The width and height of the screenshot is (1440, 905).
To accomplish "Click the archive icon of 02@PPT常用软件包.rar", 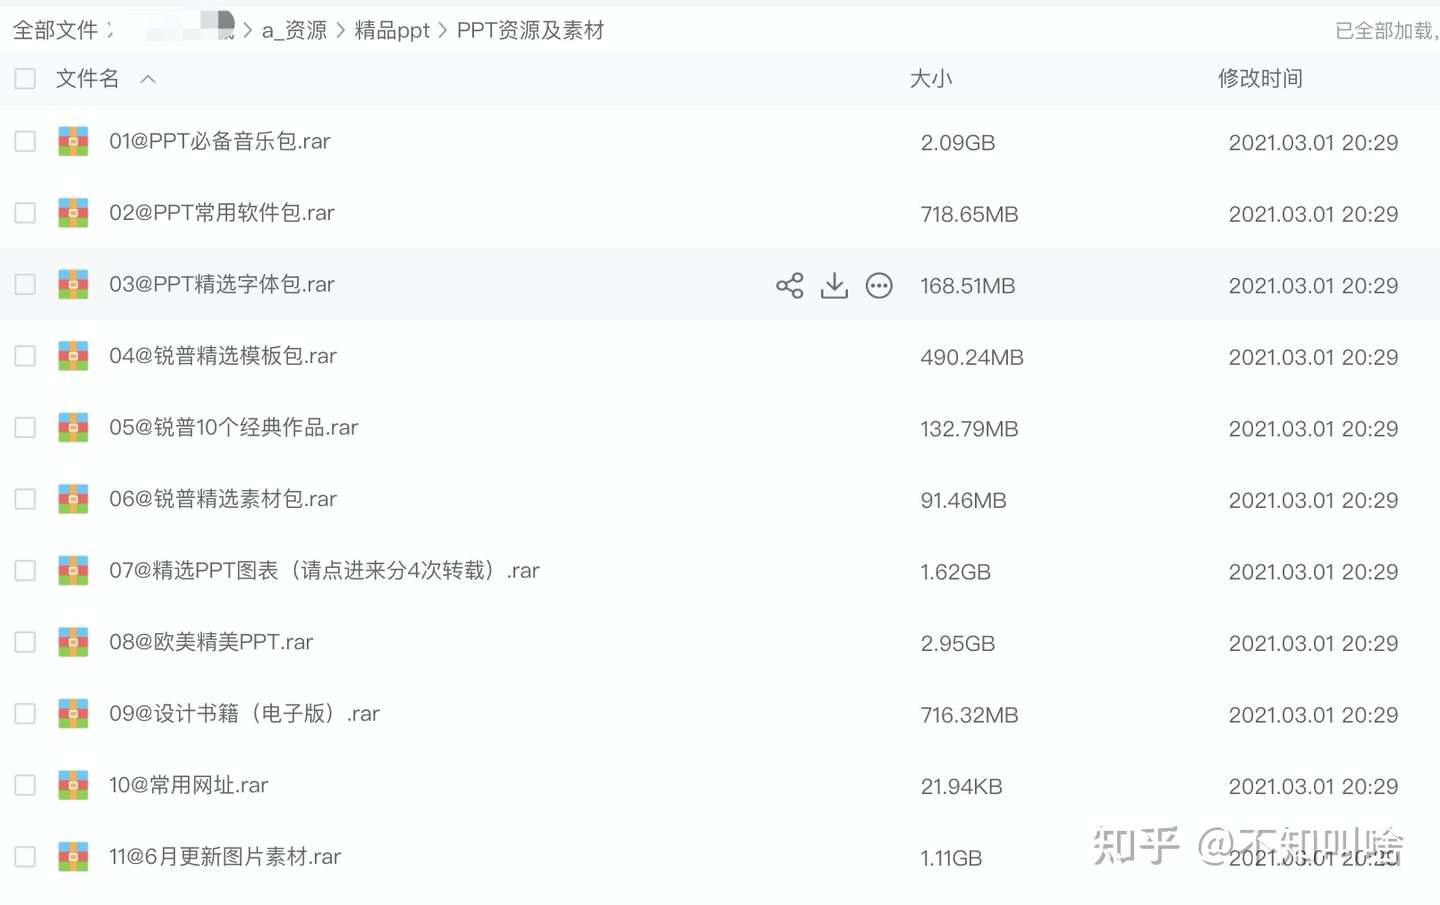I will pos(73,213).
